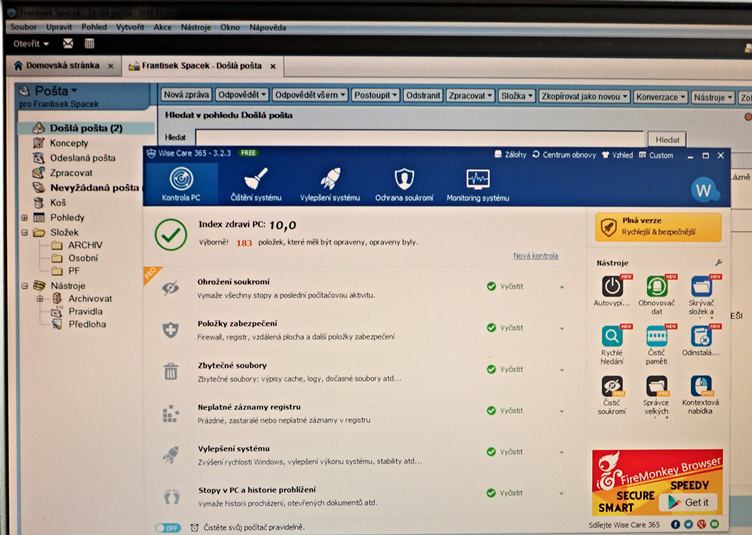The width and height of the screenshot is (752, 535).
Task: Click Nová zpráva button
Action: tap(186, 95)
